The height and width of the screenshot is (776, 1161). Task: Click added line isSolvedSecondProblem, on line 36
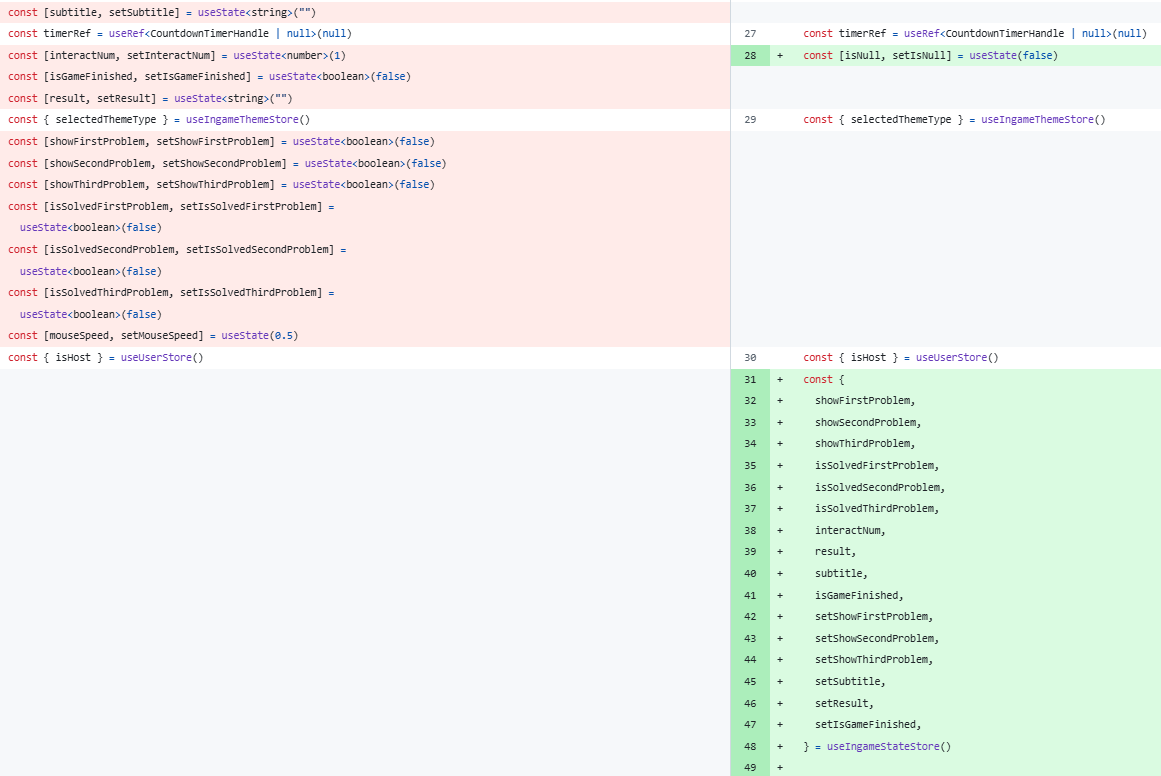click(x=880, y=488)
